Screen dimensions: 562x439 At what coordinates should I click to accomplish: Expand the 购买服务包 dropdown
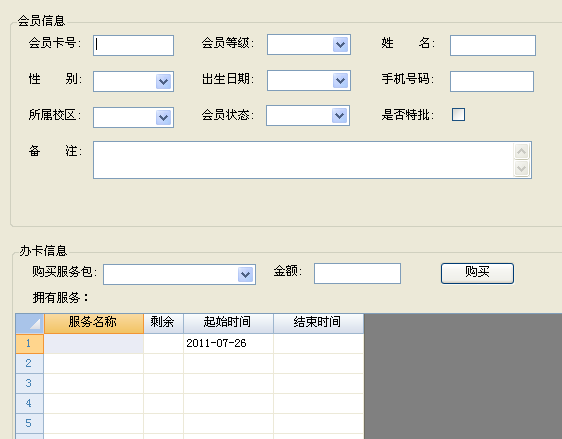(x=246, y=275)
